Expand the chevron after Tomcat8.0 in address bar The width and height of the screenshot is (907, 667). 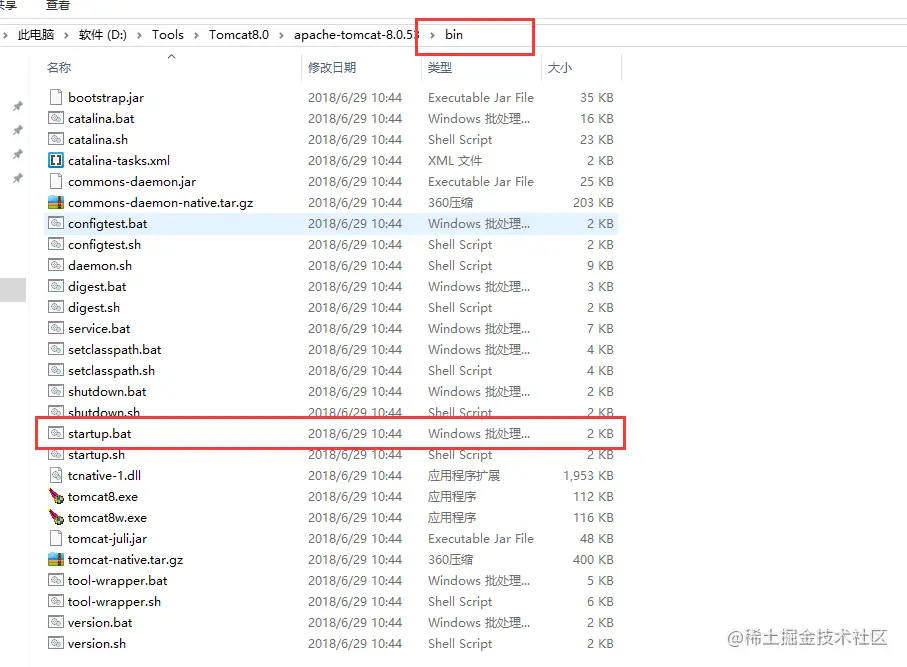pos(281,35)
